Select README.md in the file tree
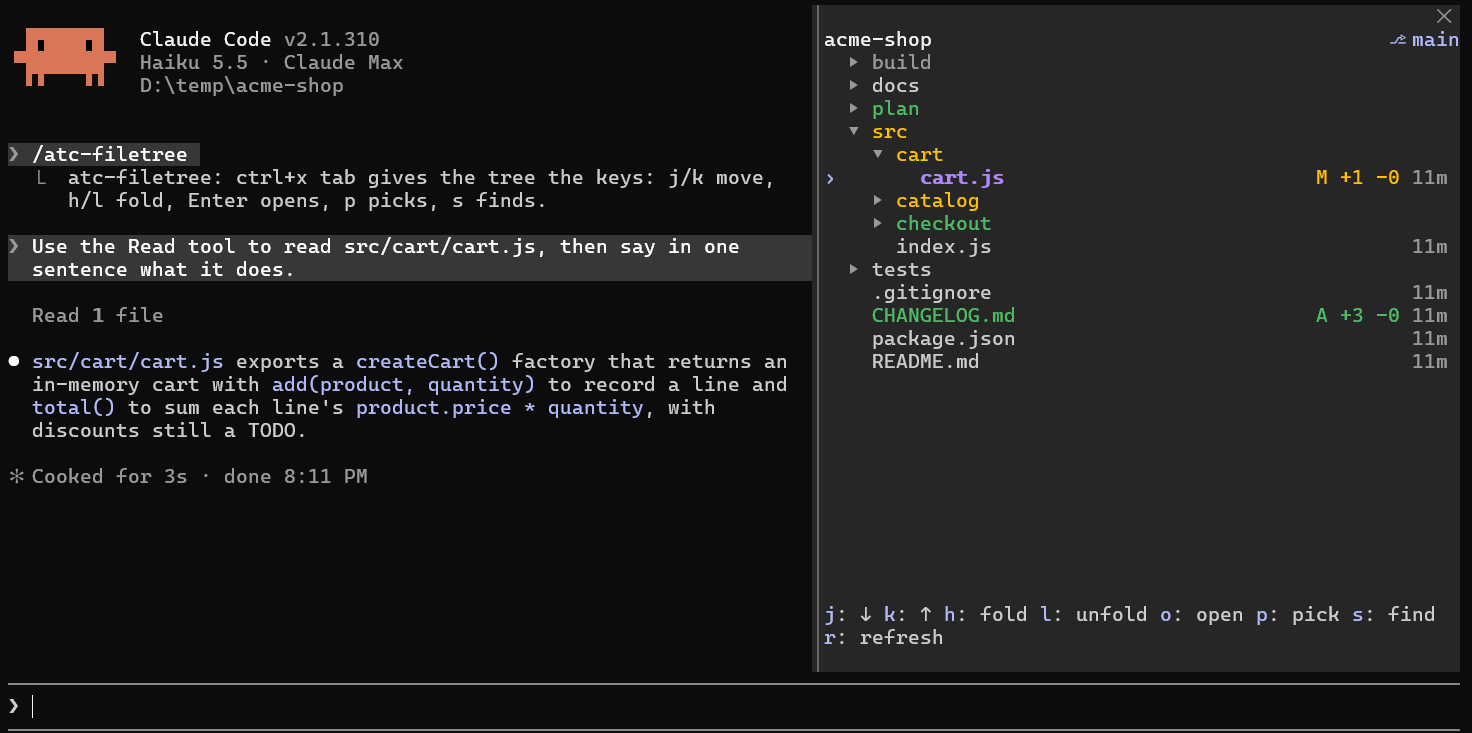Screen dimensions: 1472x733 click(x=926, y=362)
